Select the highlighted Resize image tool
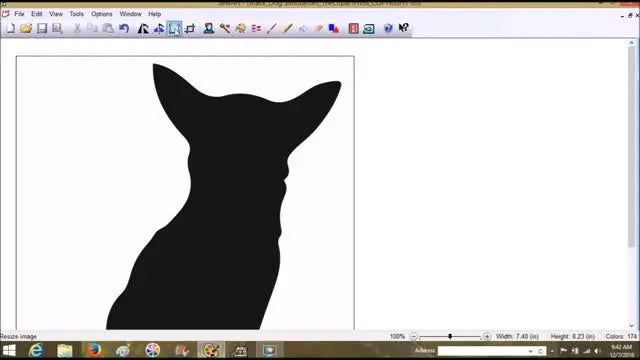 174,29
